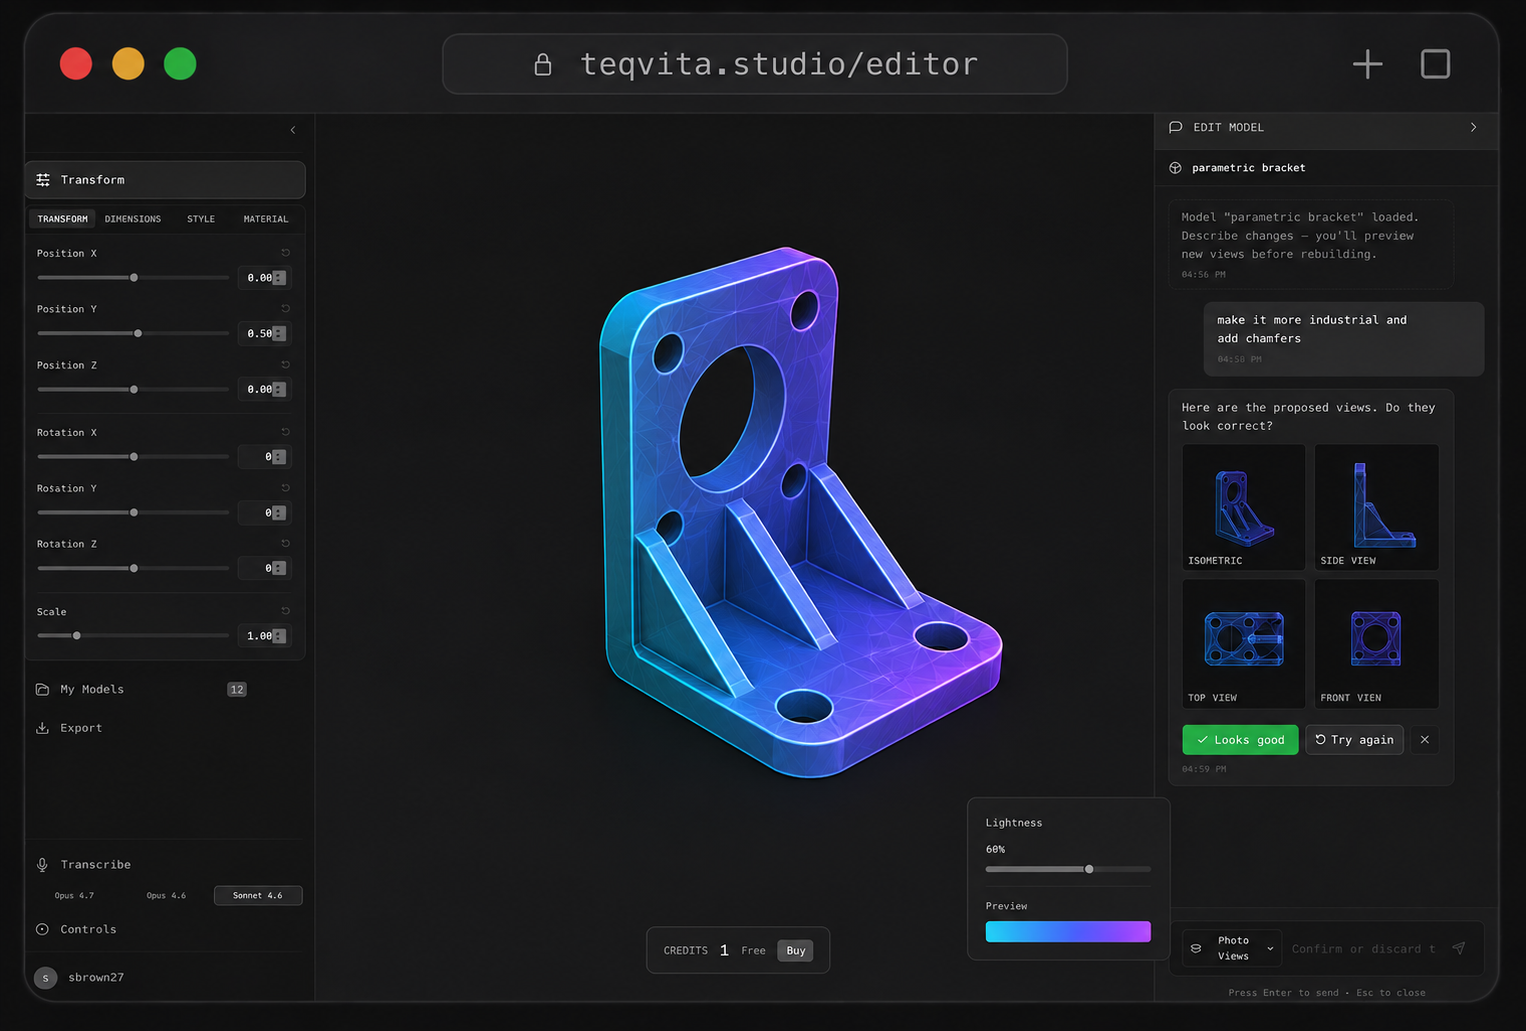Click the parametric bracket model icon
The width and height of the screenshot is (1526, 1031).
[x=1176, y=168]
